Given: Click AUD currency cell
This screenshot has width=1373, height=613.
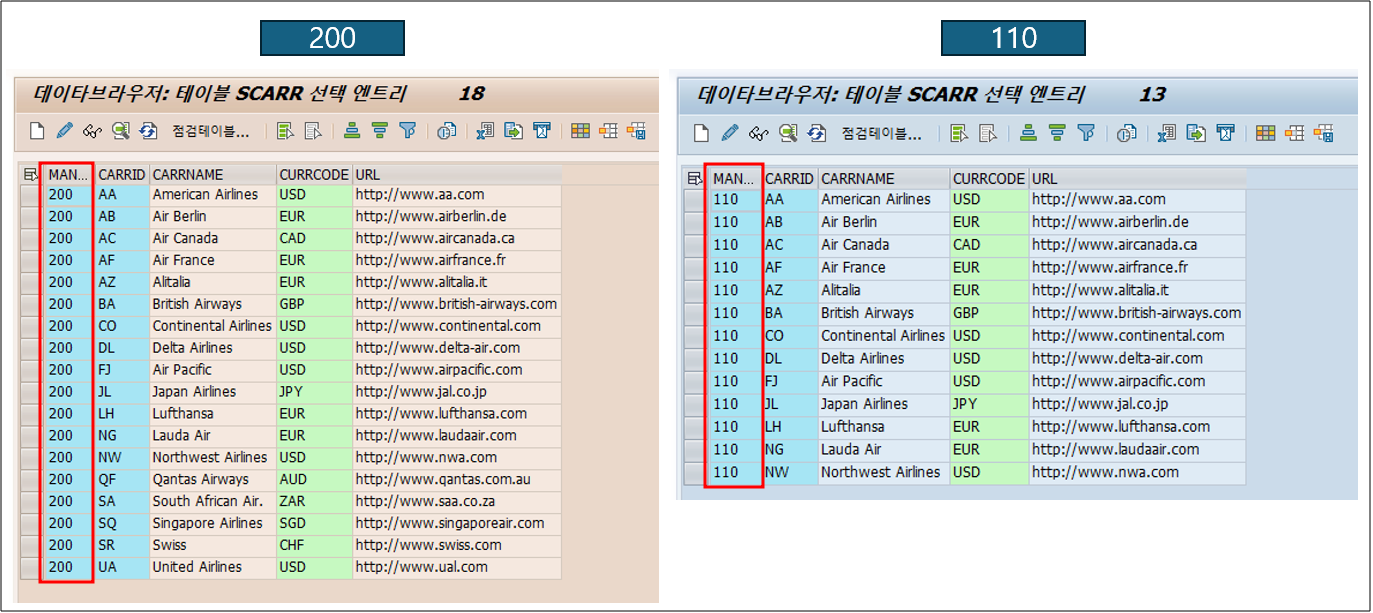Looking at the screenshot, I should click(314, 479).
